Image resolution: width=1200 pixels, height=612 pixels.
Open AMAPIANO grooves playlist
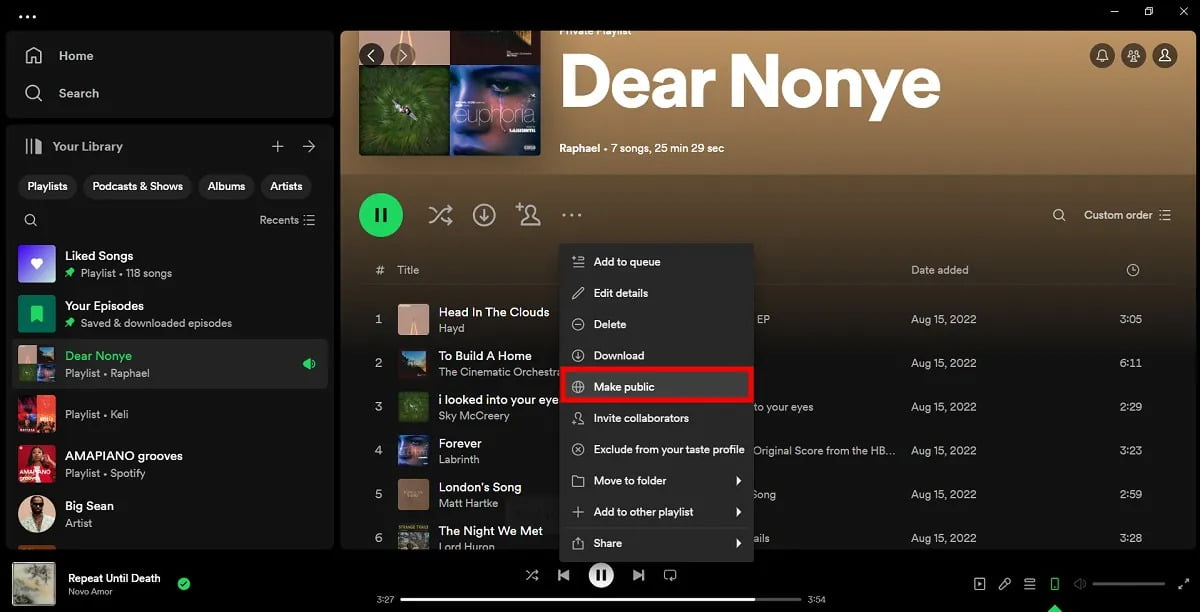[x=170, y=464]
